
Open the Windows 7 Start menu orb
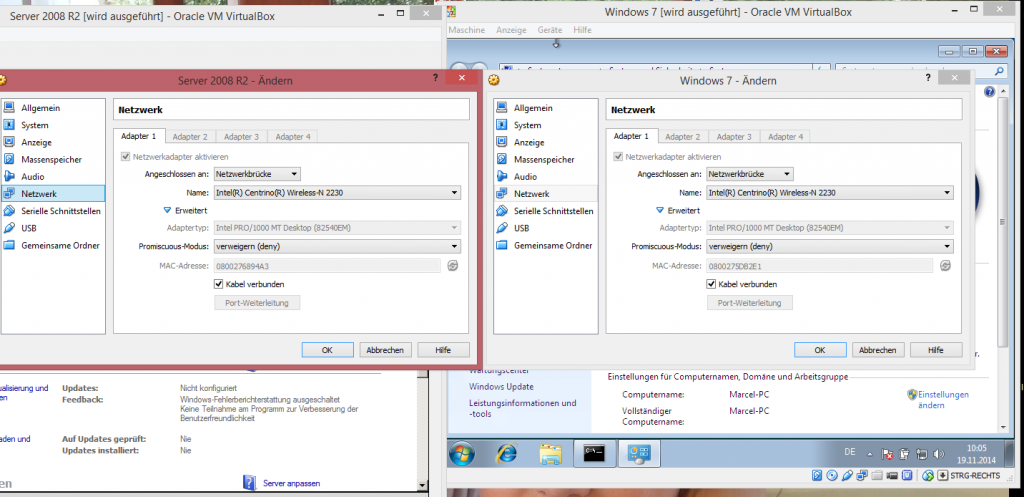click(462, 454)
